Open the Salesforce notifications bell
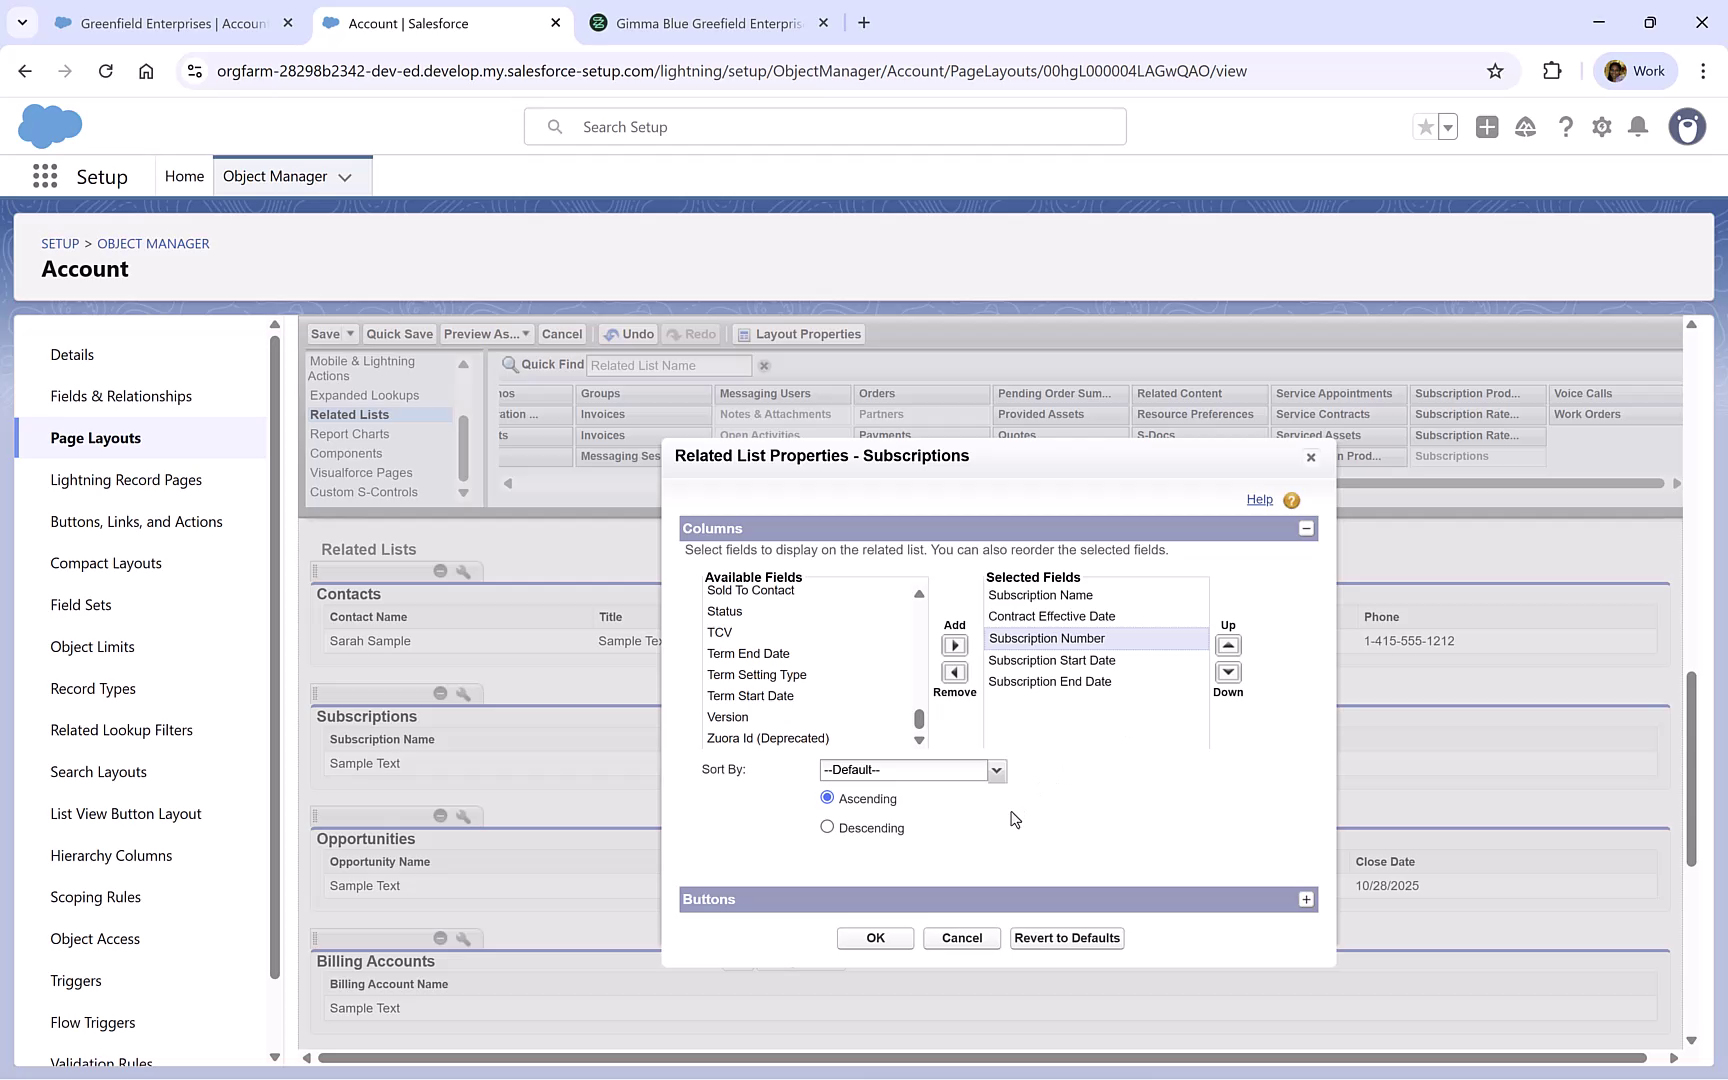The width and height of the screenshot is (1728, 1080). pos(1637,127)
